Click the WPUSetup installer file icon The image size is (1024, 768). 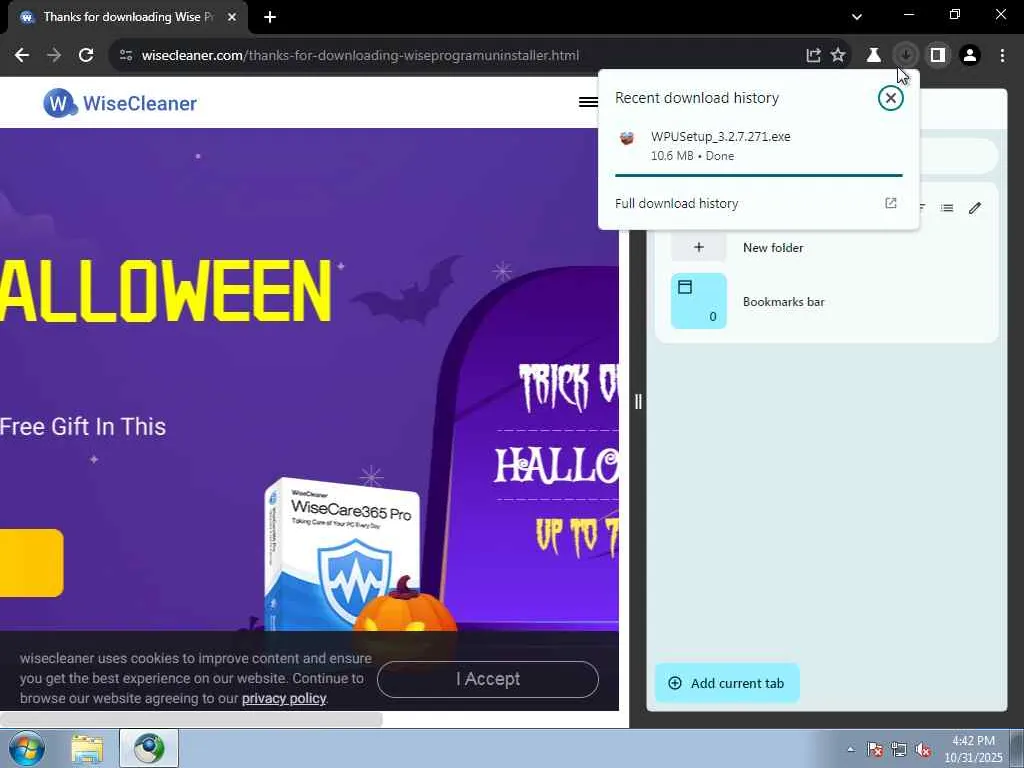pos(627,138)
